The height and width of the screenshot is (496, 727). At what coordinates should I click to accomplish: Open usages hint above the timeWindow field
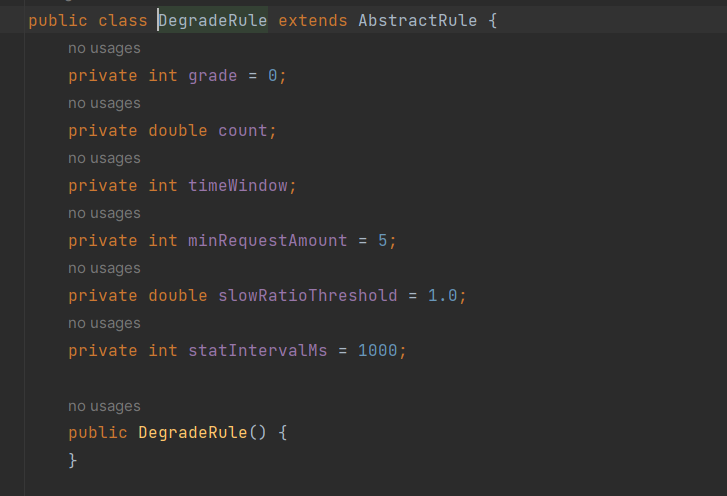click(x=104, y=158)
